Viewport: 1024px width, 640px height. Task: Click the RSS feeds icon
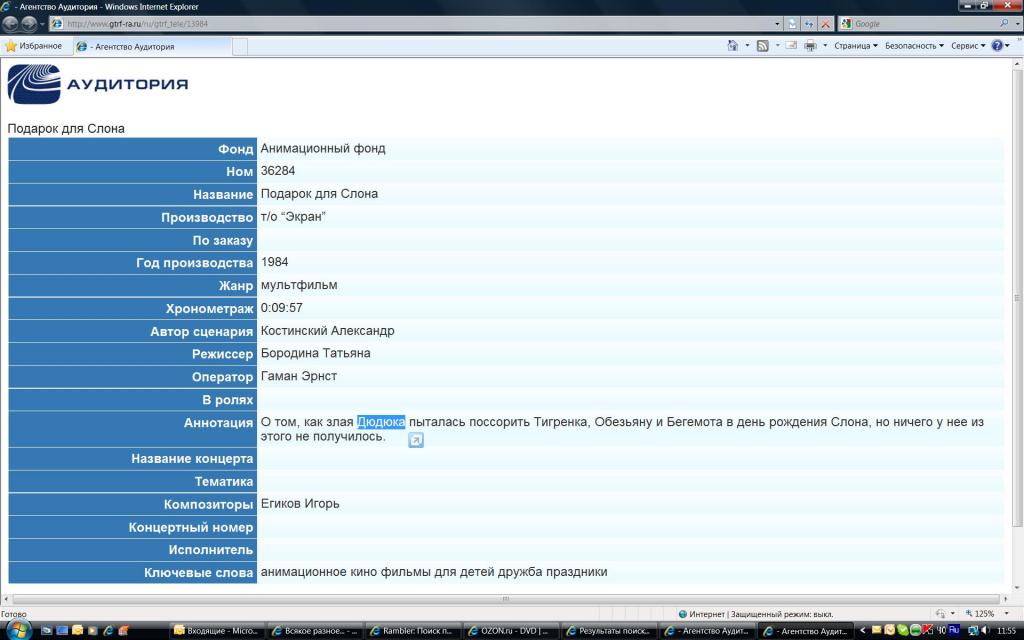point(762,46)
